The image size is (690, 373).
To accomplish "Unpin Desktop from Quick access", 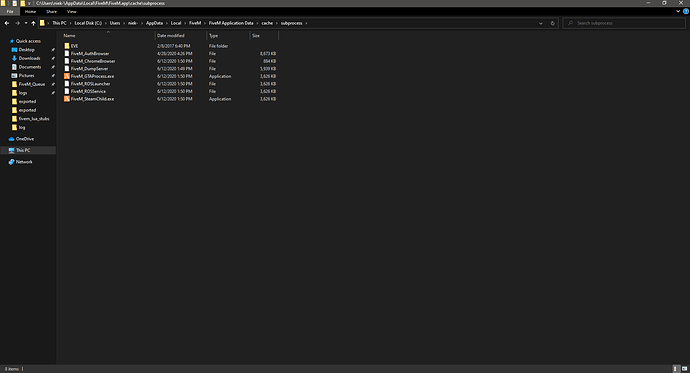I will 53,50.
